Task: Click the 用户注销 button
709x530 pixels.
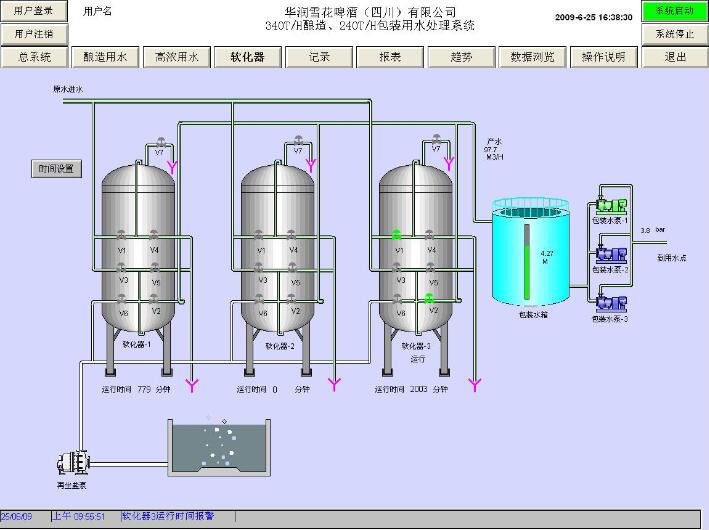Action: (x=34, y=34)
